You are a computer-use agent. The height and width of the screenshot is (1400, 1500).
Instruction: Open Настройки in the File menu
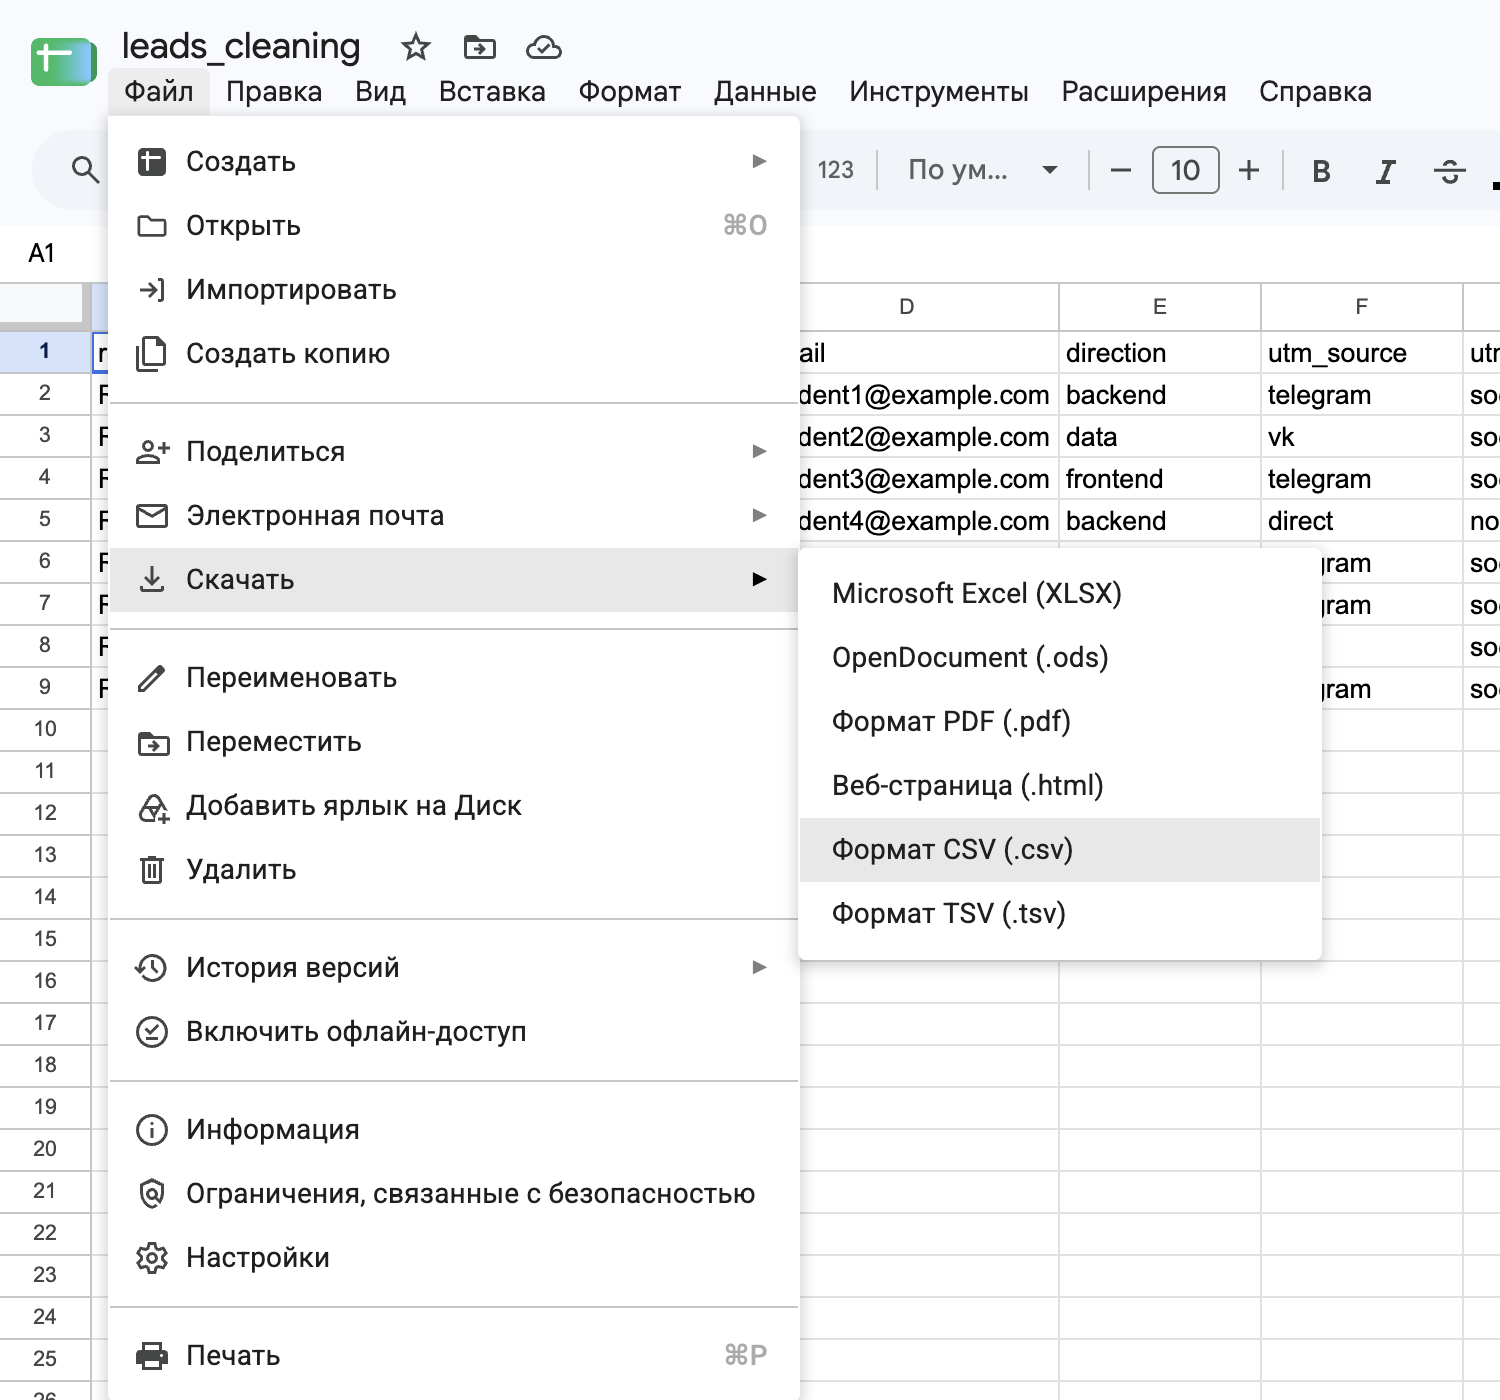click(453, 1258)
